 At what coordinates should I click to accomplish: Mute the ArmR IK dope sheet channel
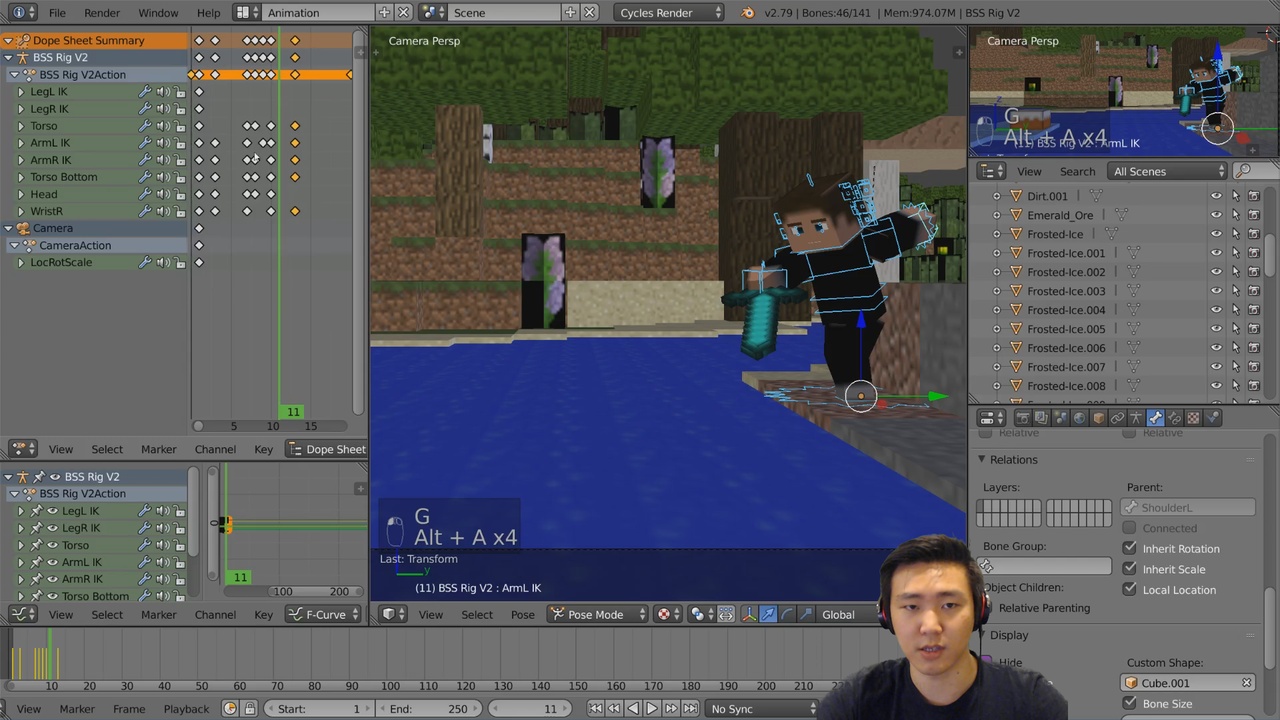click(x=162, y=160)
